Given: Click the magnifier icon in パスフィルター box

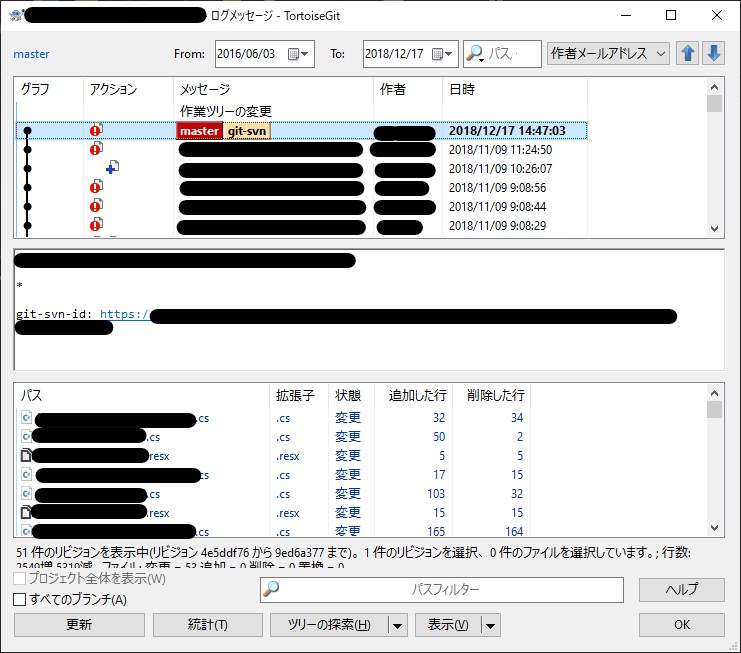Looking at the screenshot, I should [271, 589].
